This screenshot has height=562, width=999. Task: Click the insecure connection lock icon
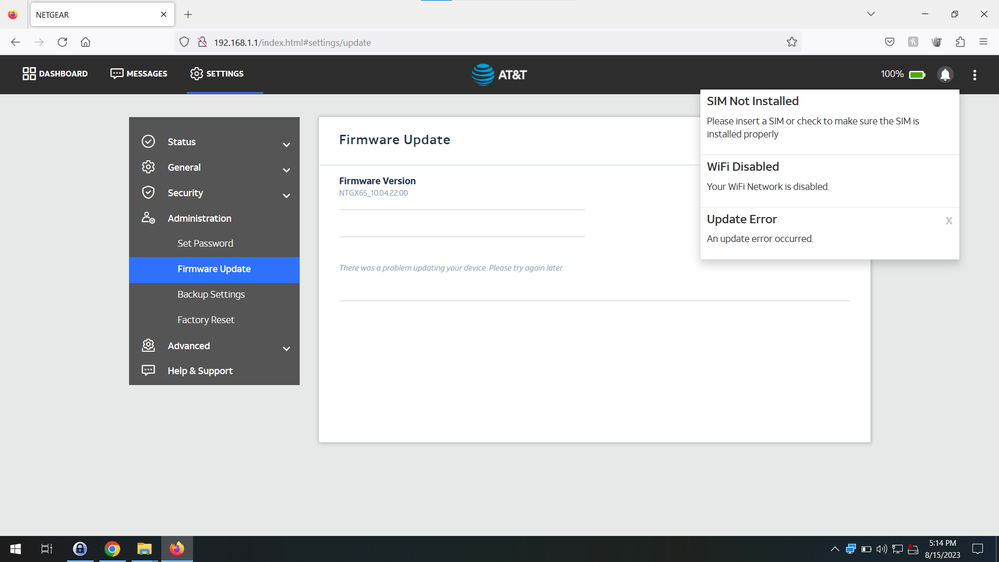coord(202,42)
